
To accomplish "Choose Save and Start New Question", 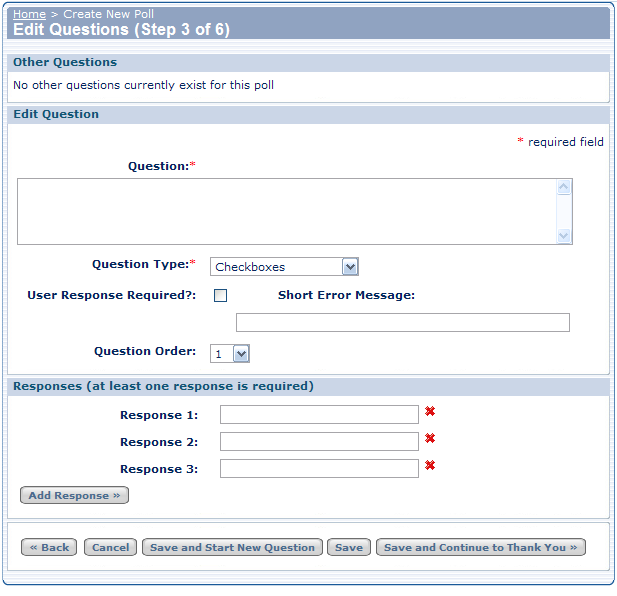I will pos(232,547).
